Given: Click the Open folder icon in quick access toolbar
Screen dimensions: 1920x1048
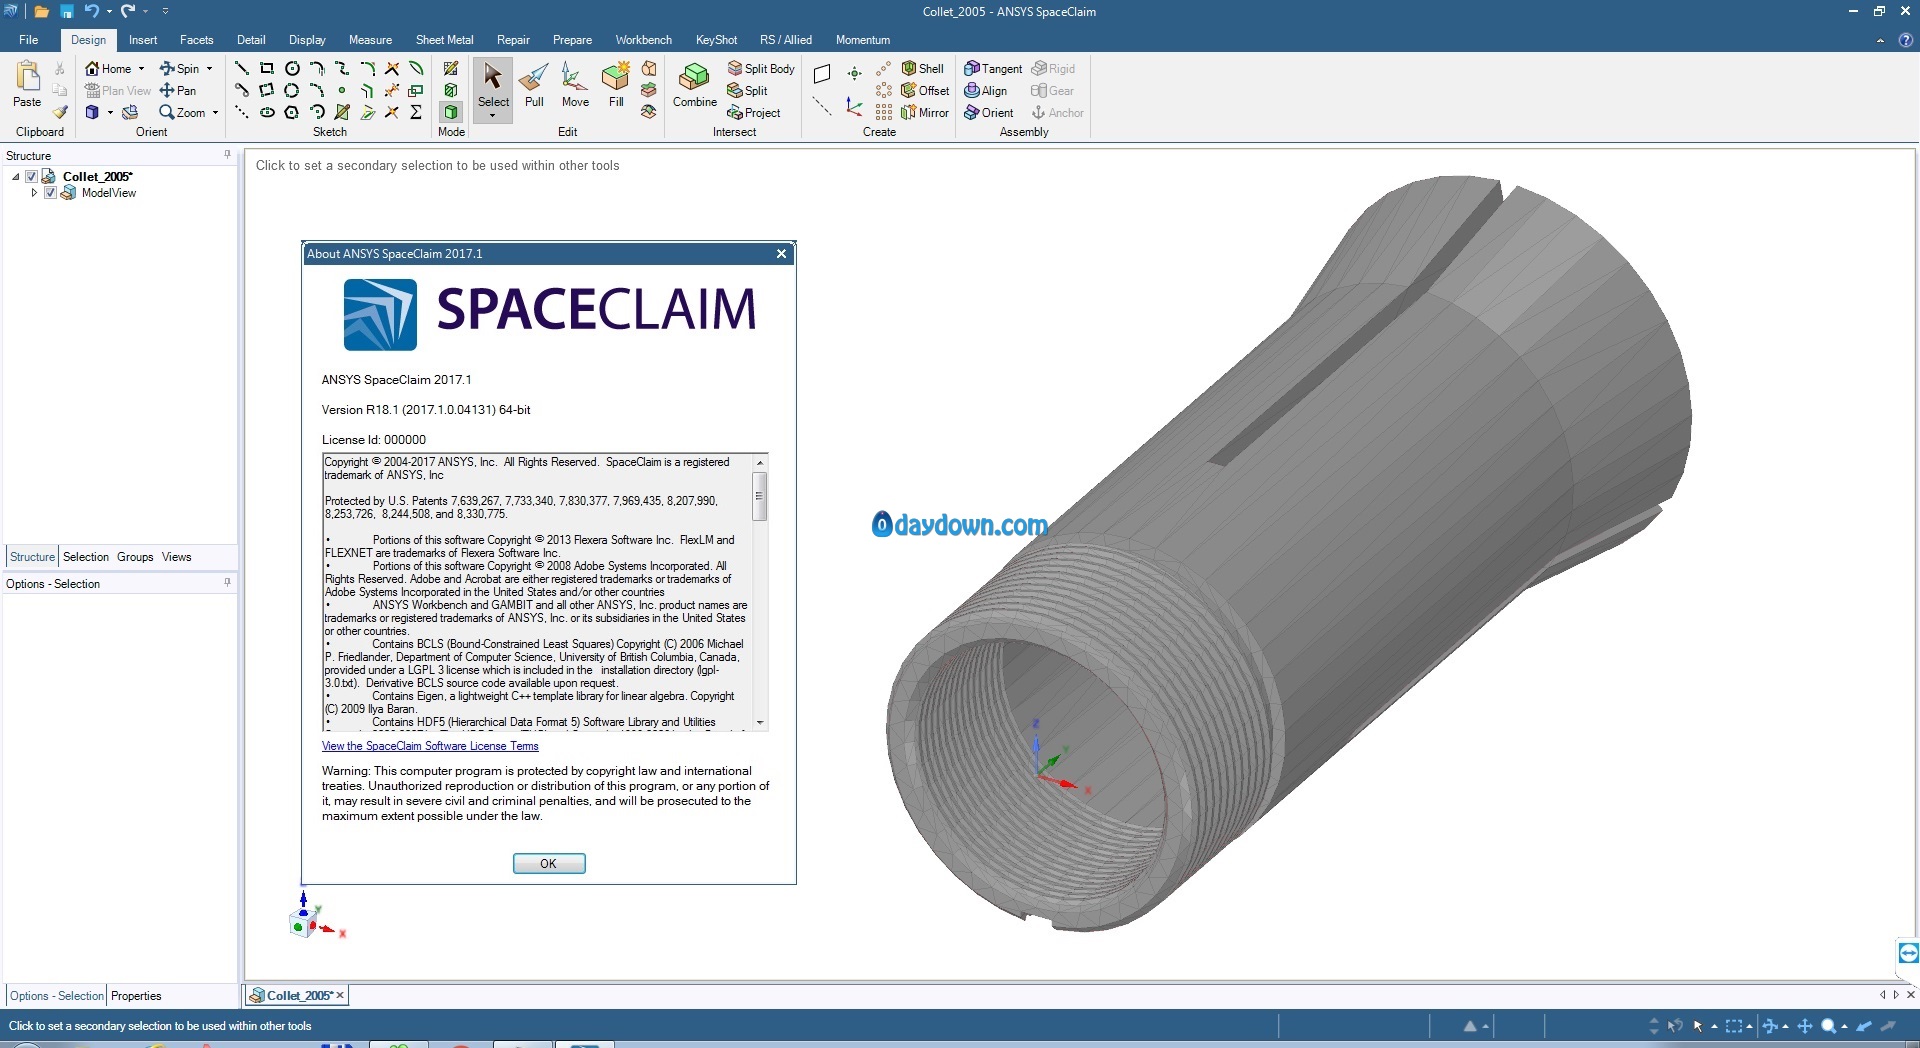Looking at the screenshot, I should (41, 12).
